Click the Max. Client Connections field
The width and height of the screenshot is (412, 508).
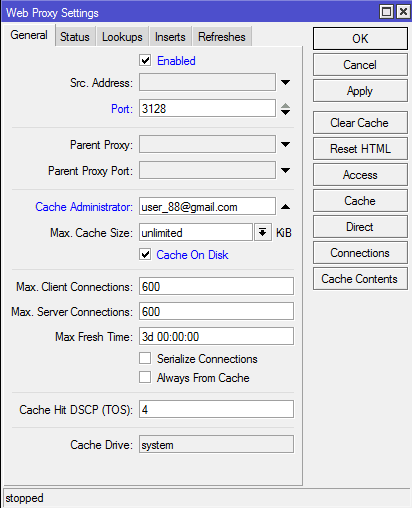[x=216, y=286]
